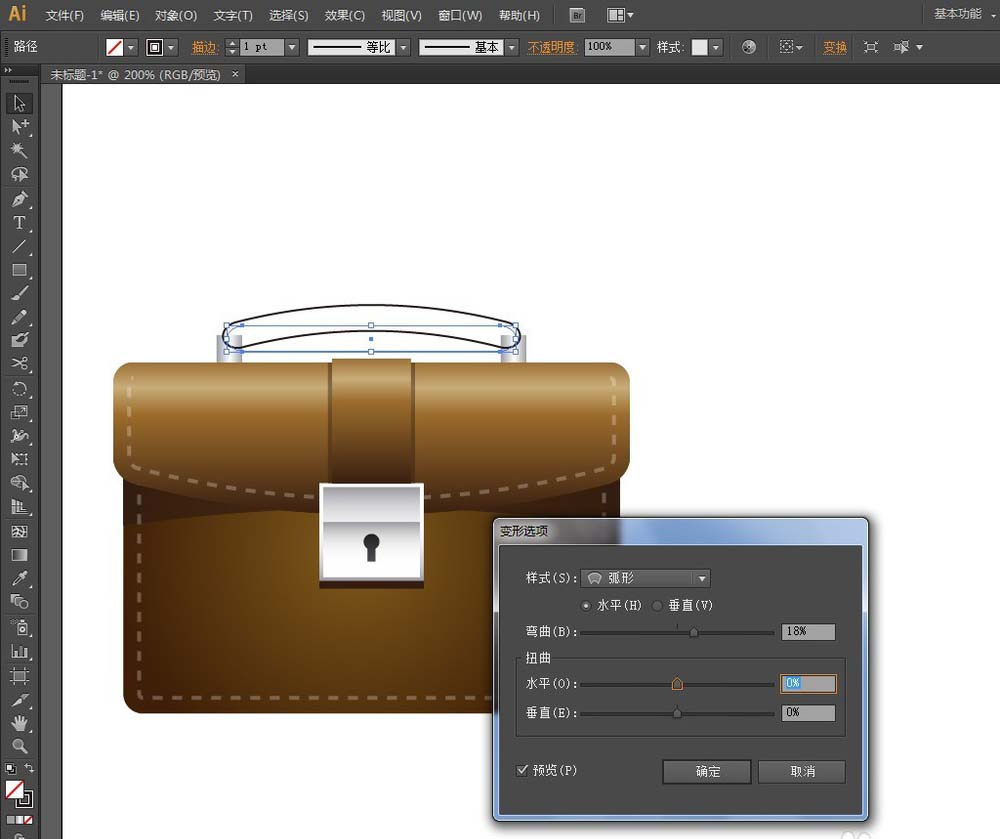Open the arrange documents dropdown

point(620,15)
